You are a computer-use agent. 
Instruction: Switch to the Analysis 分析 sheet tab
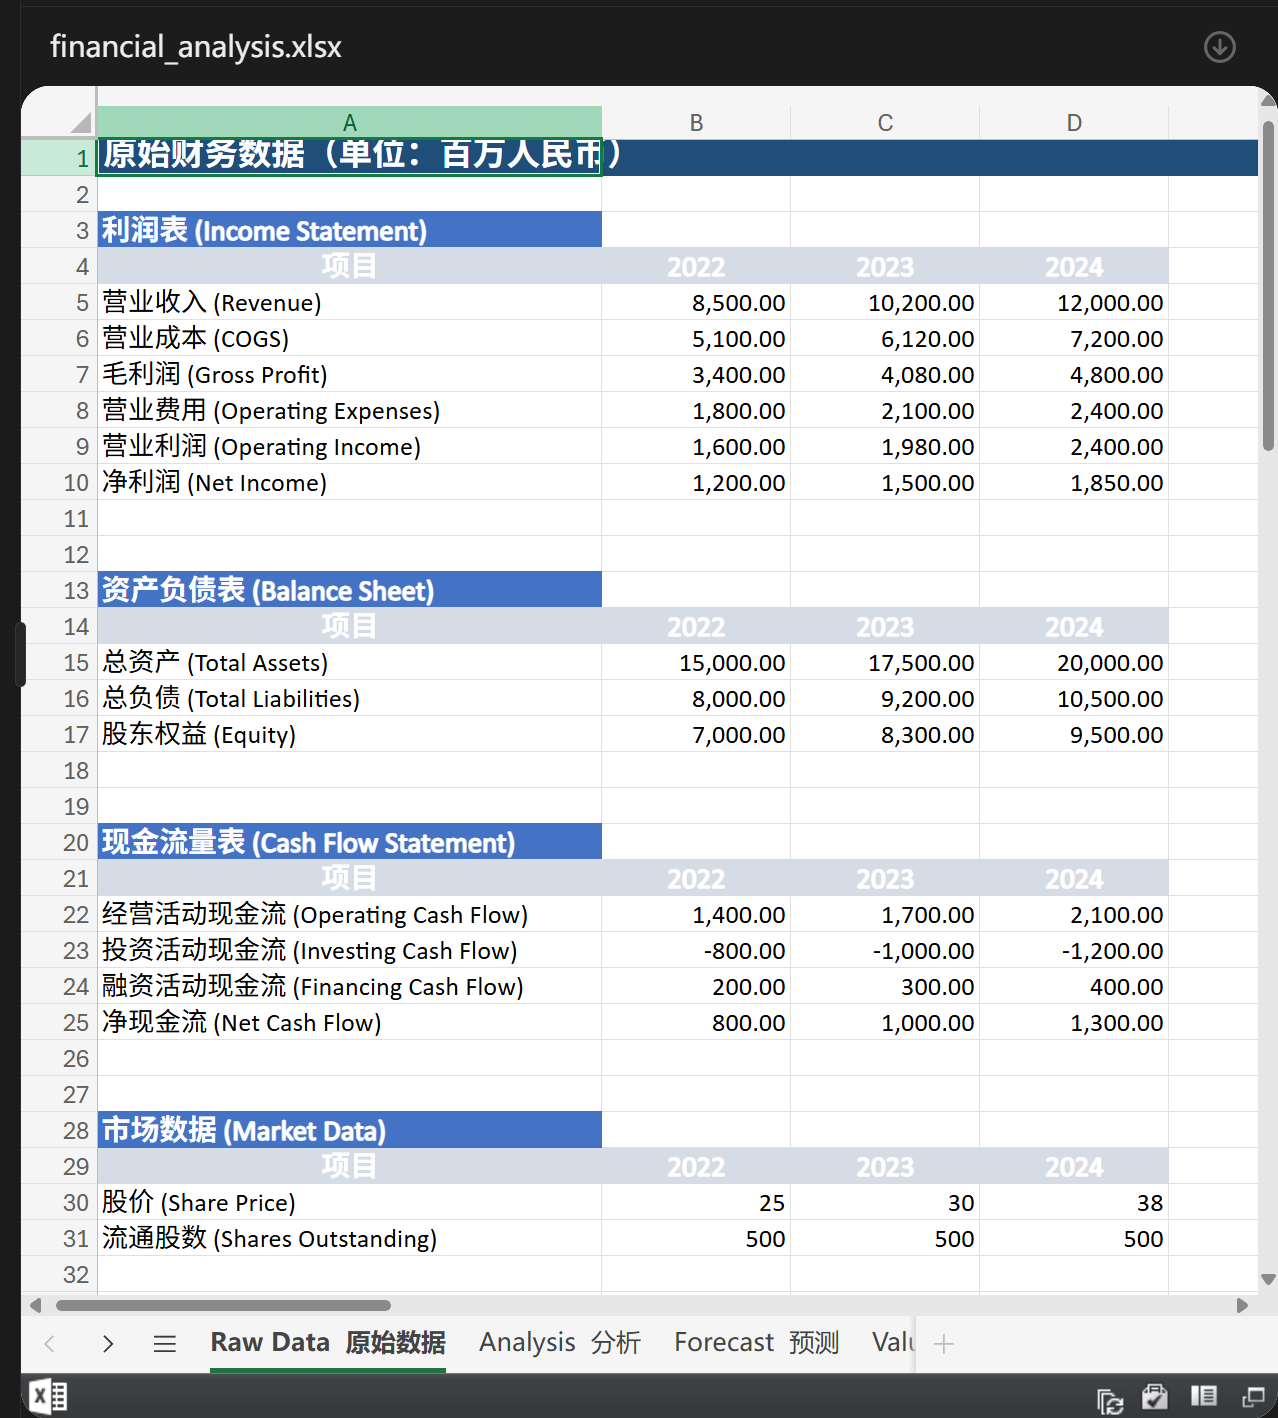coord(559,1342)
